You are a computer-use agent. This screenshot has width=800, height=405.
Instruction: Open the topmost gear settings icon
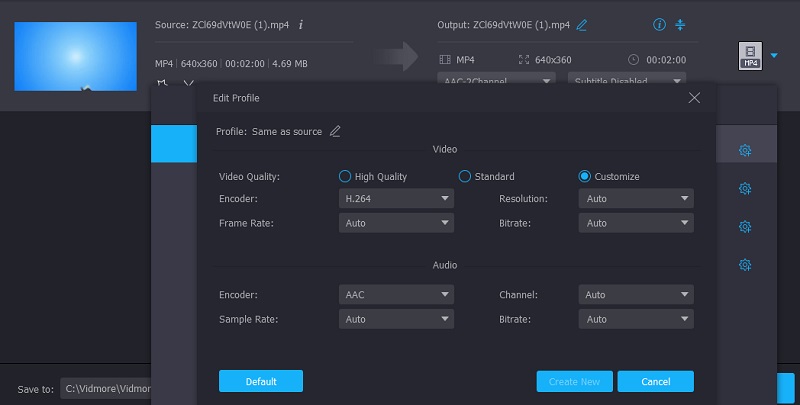[745, 151]
